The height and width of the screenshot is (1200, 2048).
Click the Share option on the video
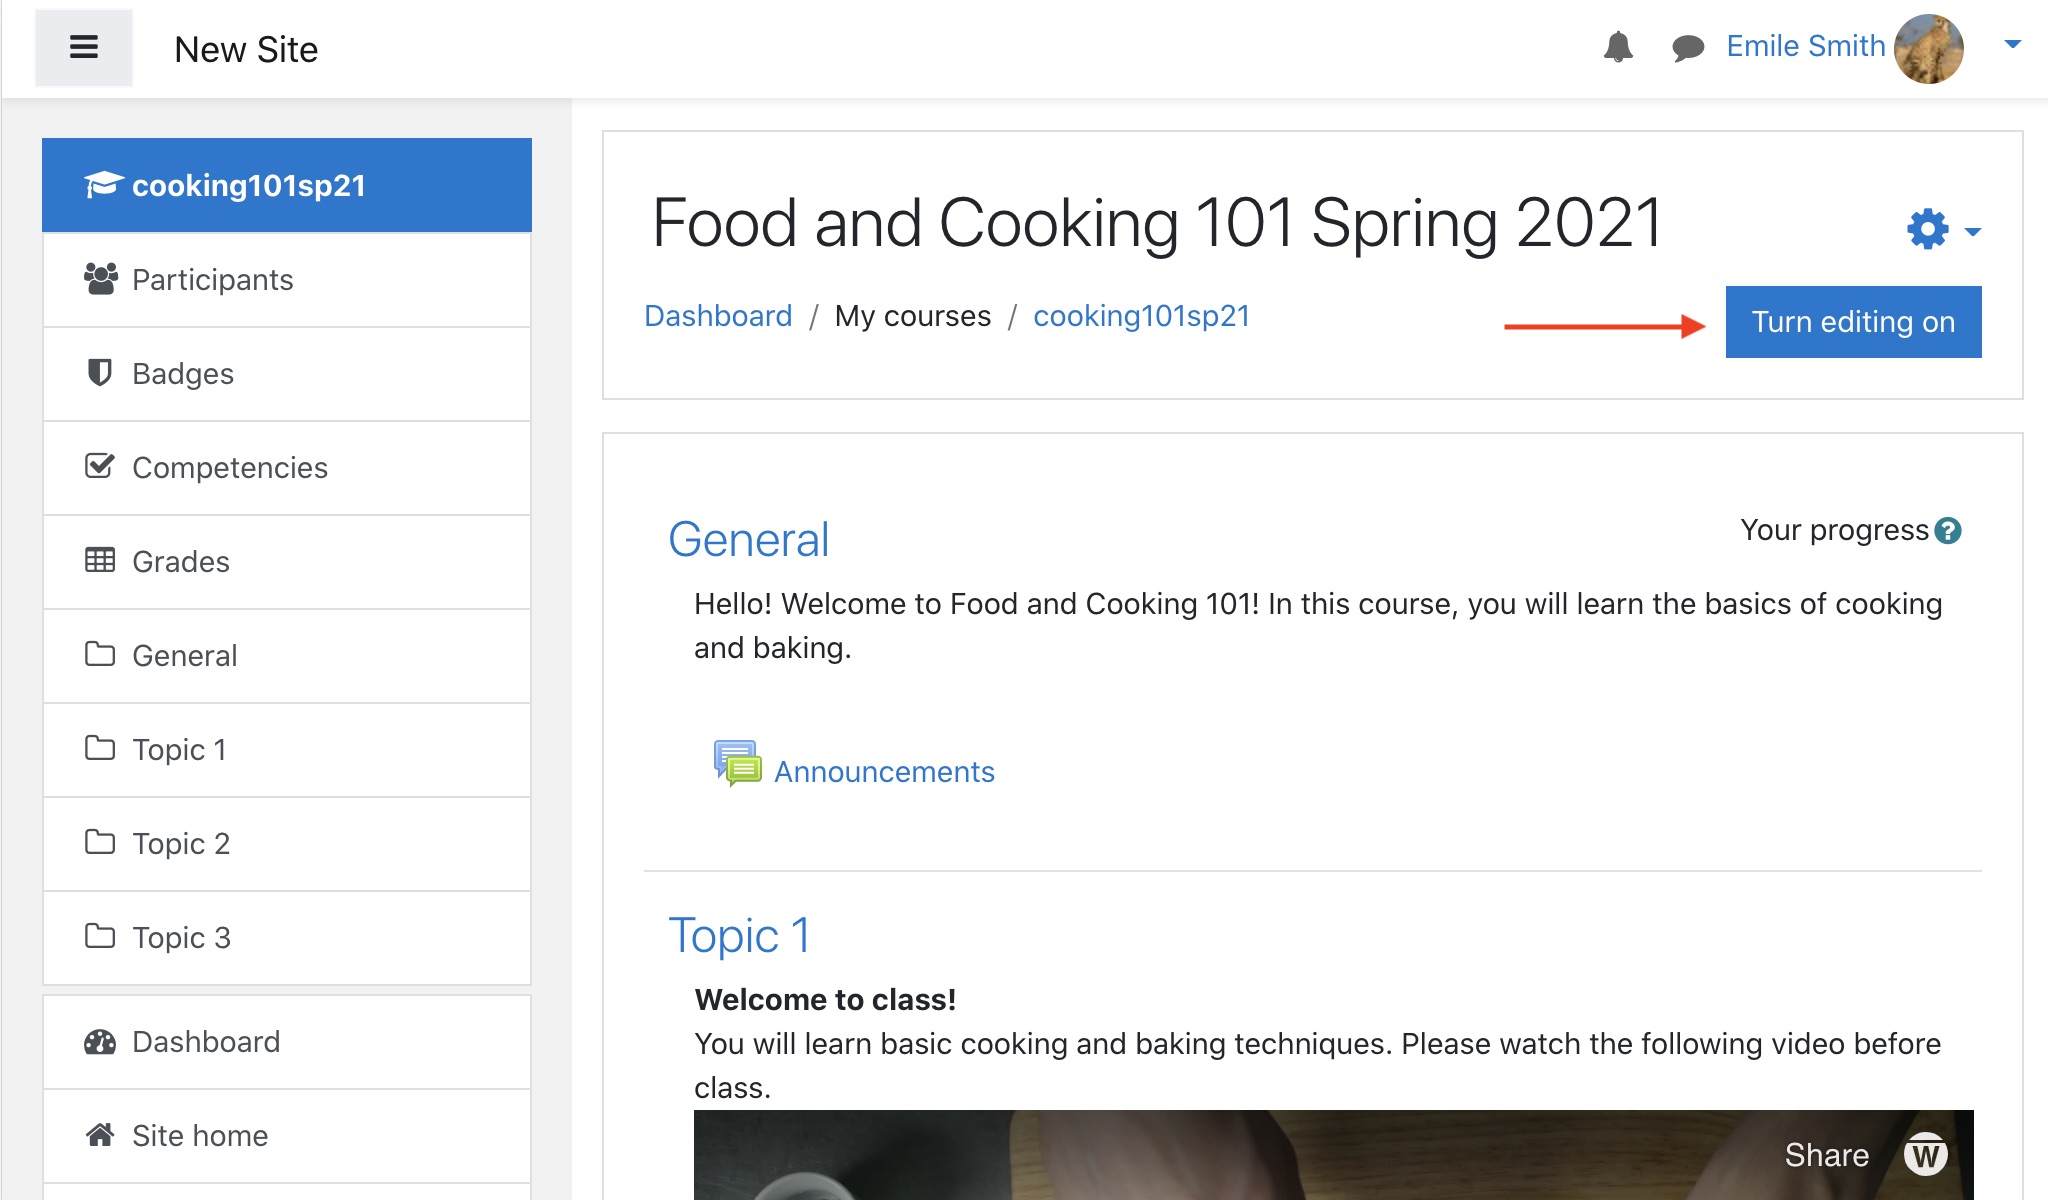pos(1826,1155)
